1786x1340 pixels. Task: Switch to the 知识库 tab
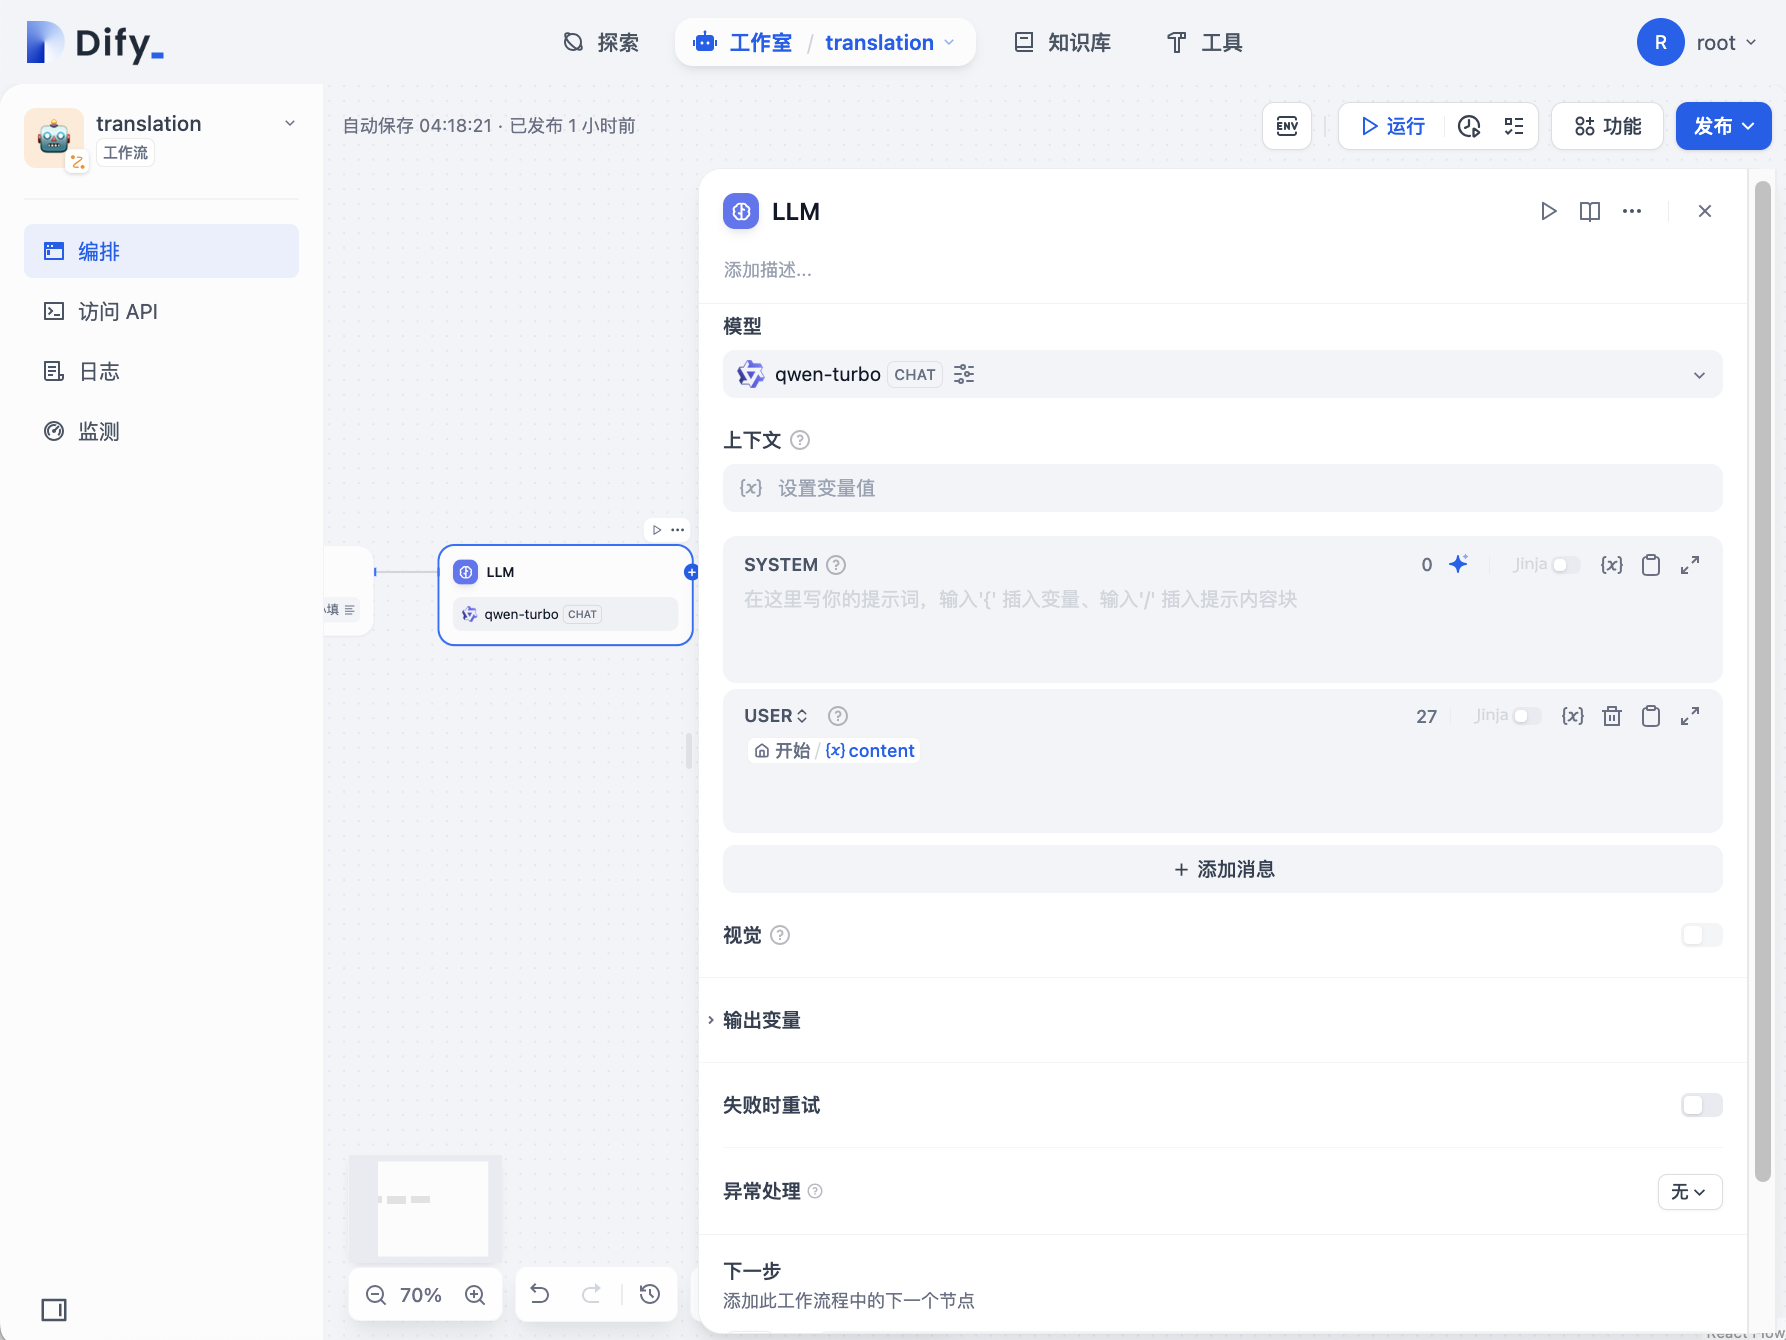[x=1062, y=42]
